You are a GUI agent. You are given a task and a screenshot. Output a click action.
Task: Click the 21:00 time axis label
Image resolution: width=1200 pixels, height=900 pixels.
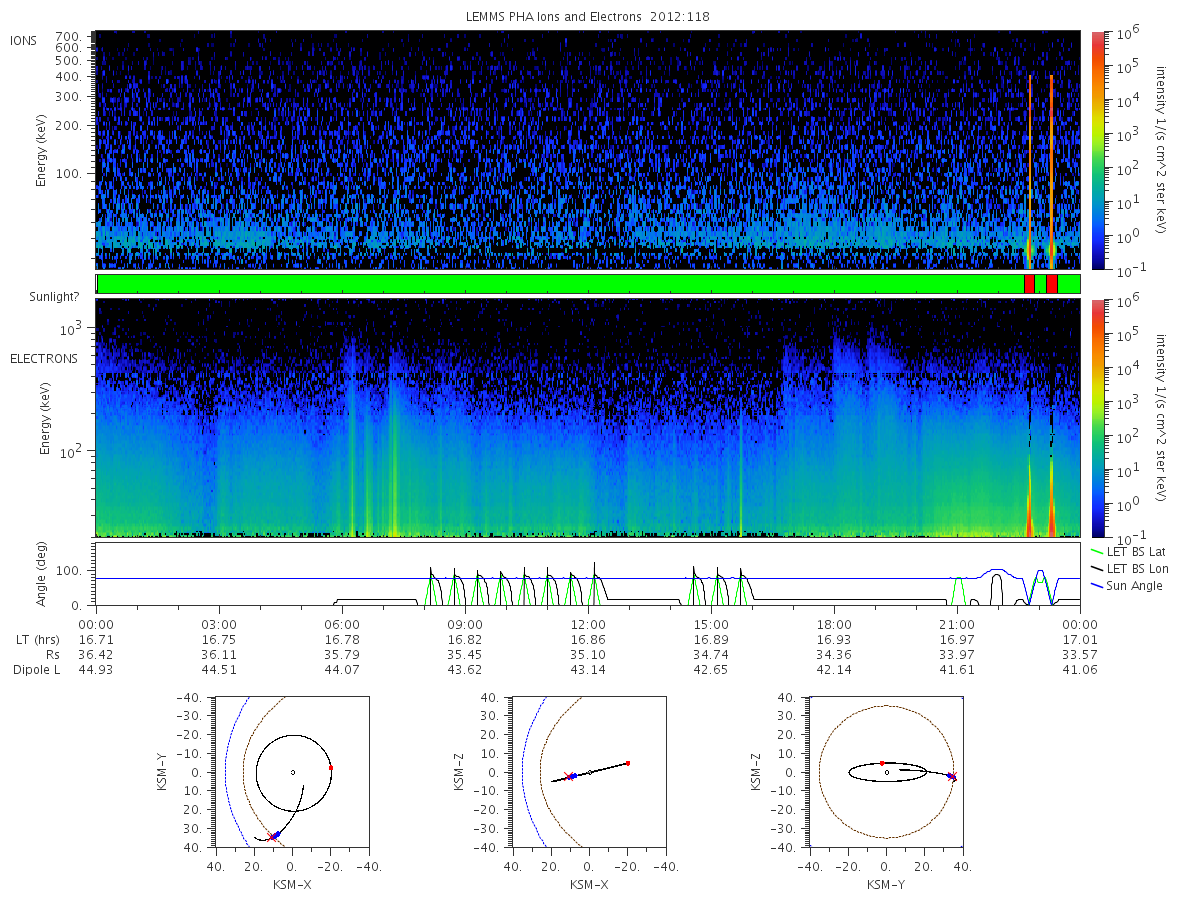957,622
